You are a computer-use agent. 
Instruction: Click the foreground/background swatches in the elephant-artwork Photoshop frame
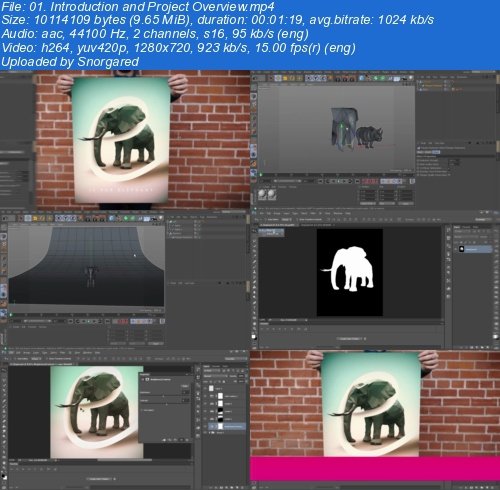click(x=4, y=478)
